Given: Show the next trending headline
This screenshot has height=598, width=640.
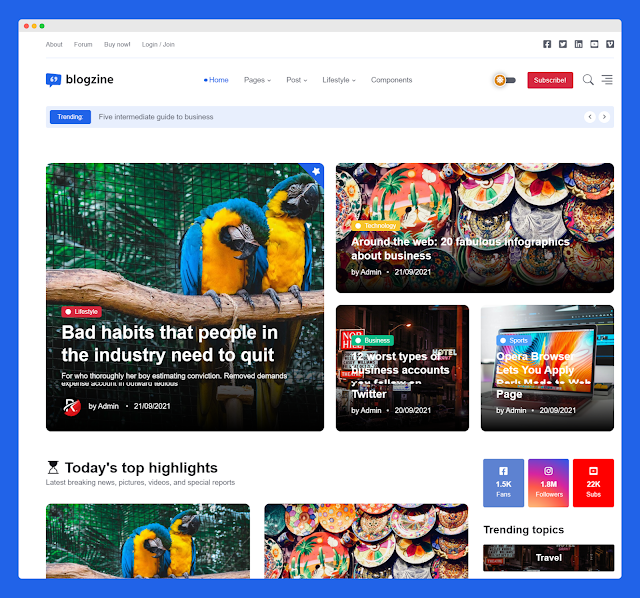Looking at the screenshot, I should point(604,117).
